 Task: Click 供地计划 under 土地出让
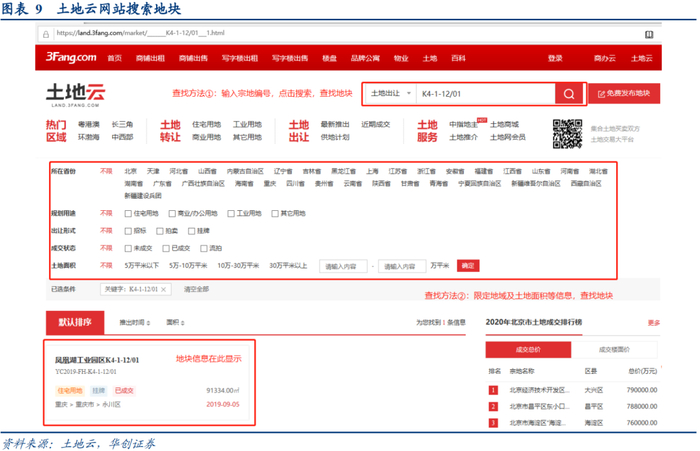tap(335, 137)
